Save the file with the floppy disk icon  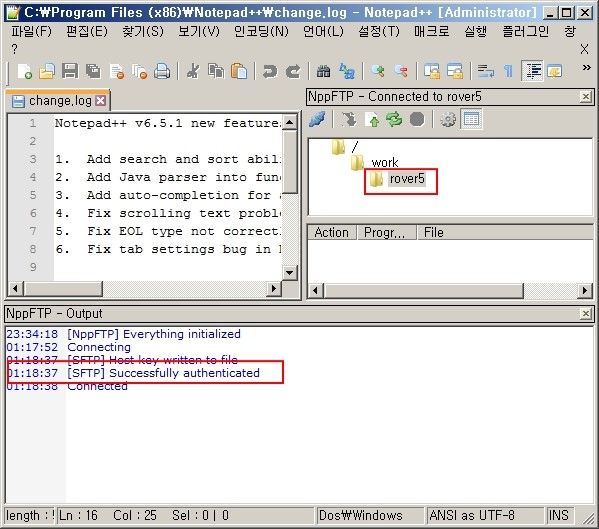[70, 71]
